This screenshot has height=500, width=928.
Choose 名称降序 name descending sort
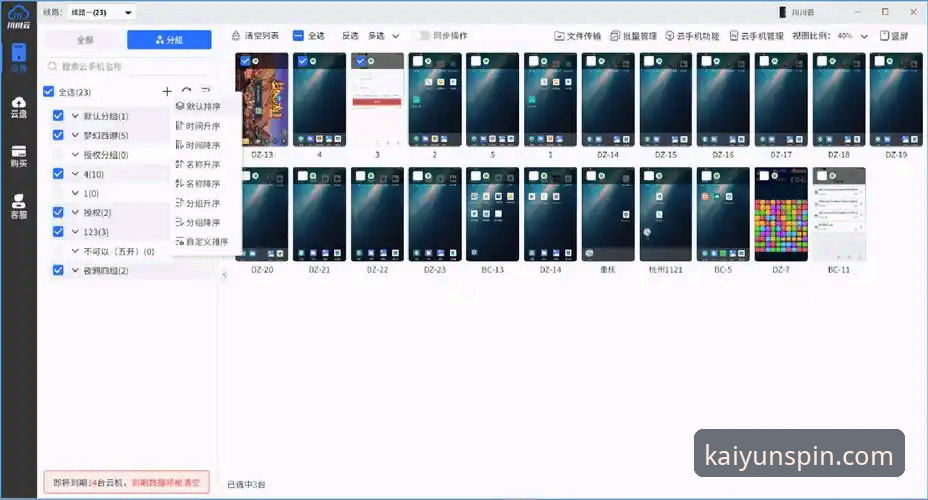click(205, 183)
